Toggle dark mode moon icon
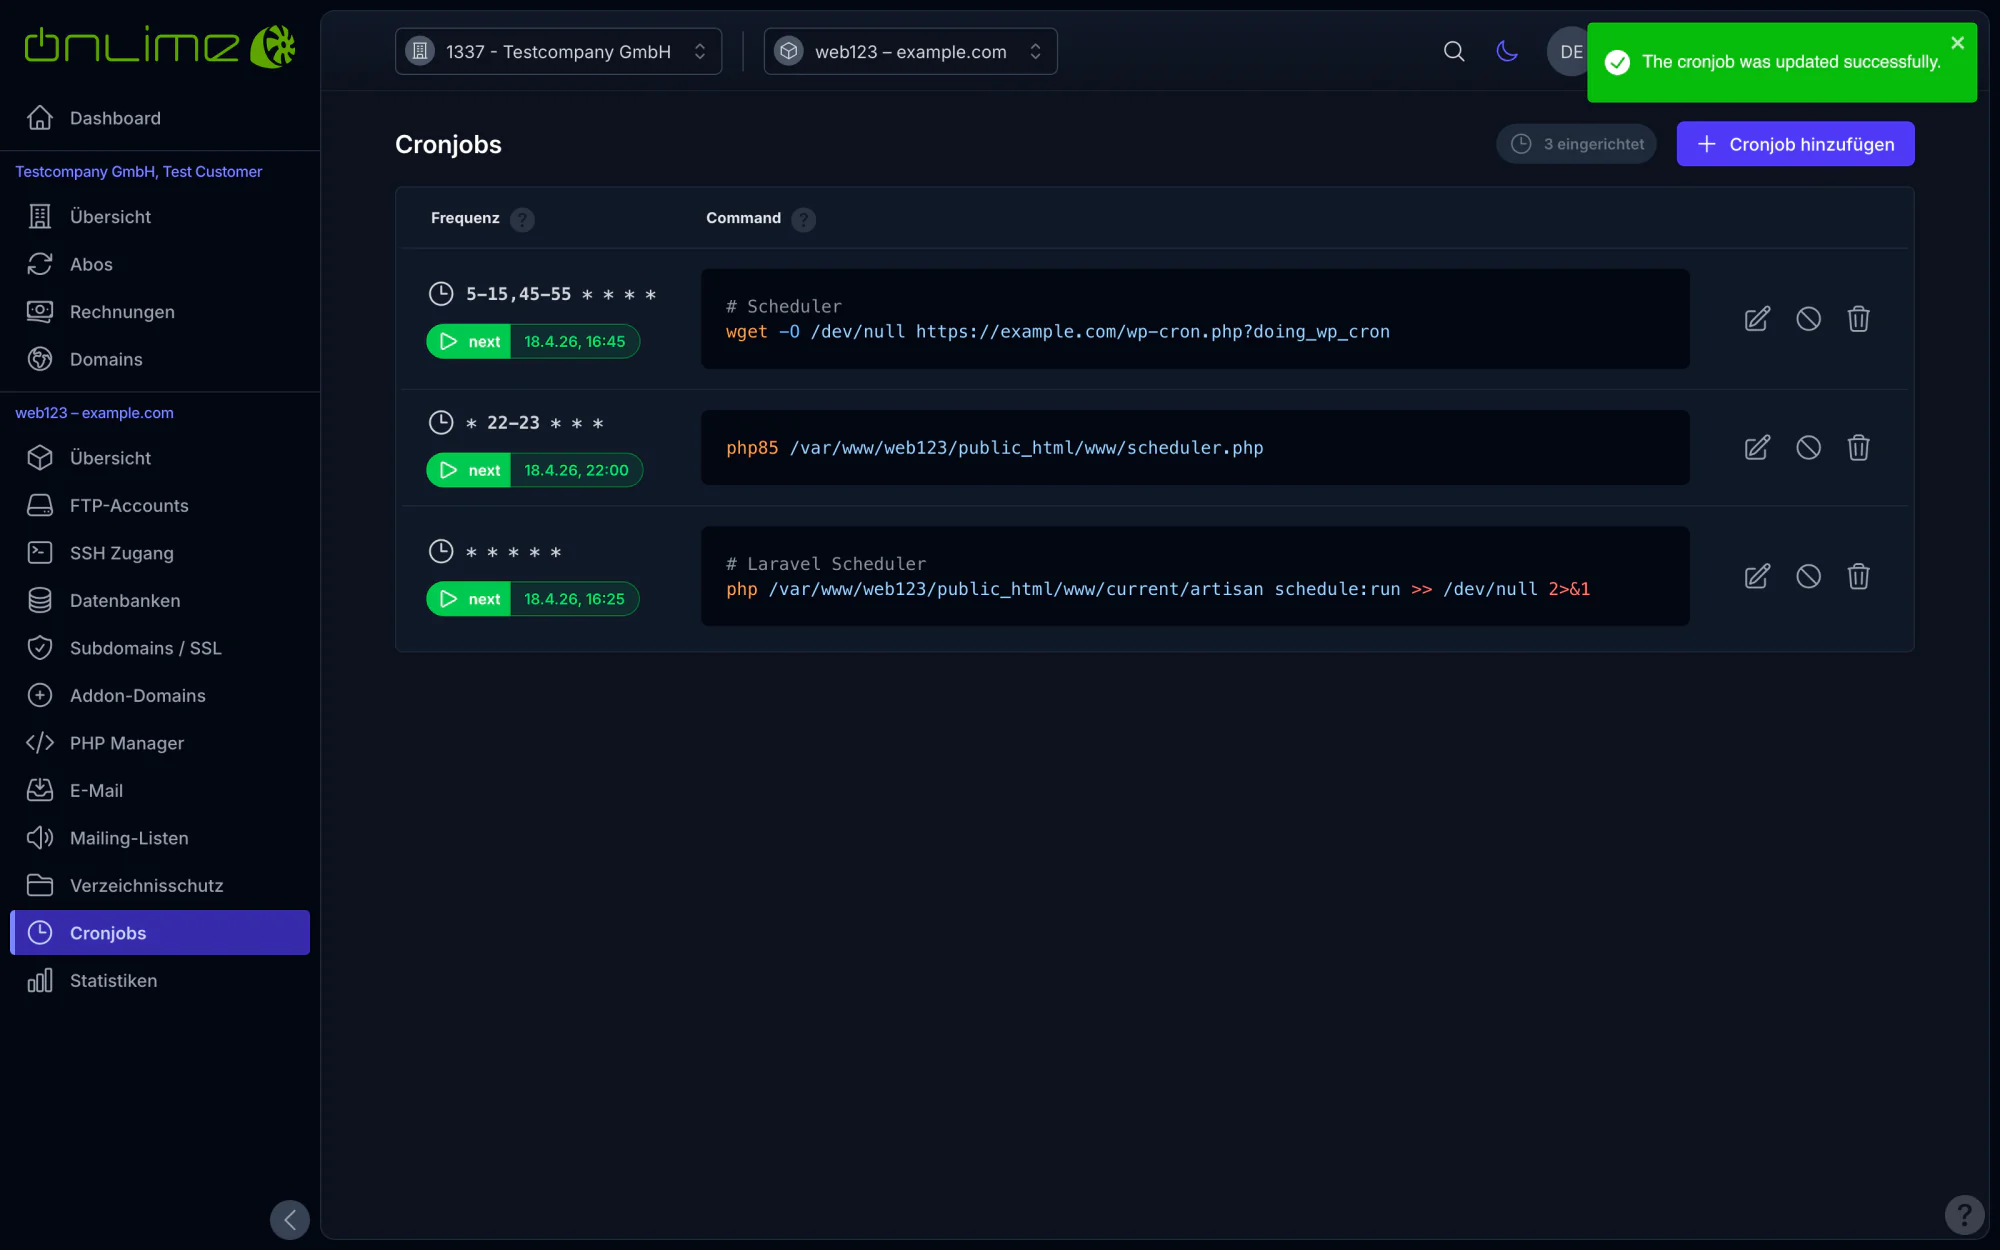This screenshot has width=2000, height=1250. [x=1507, y=51]
